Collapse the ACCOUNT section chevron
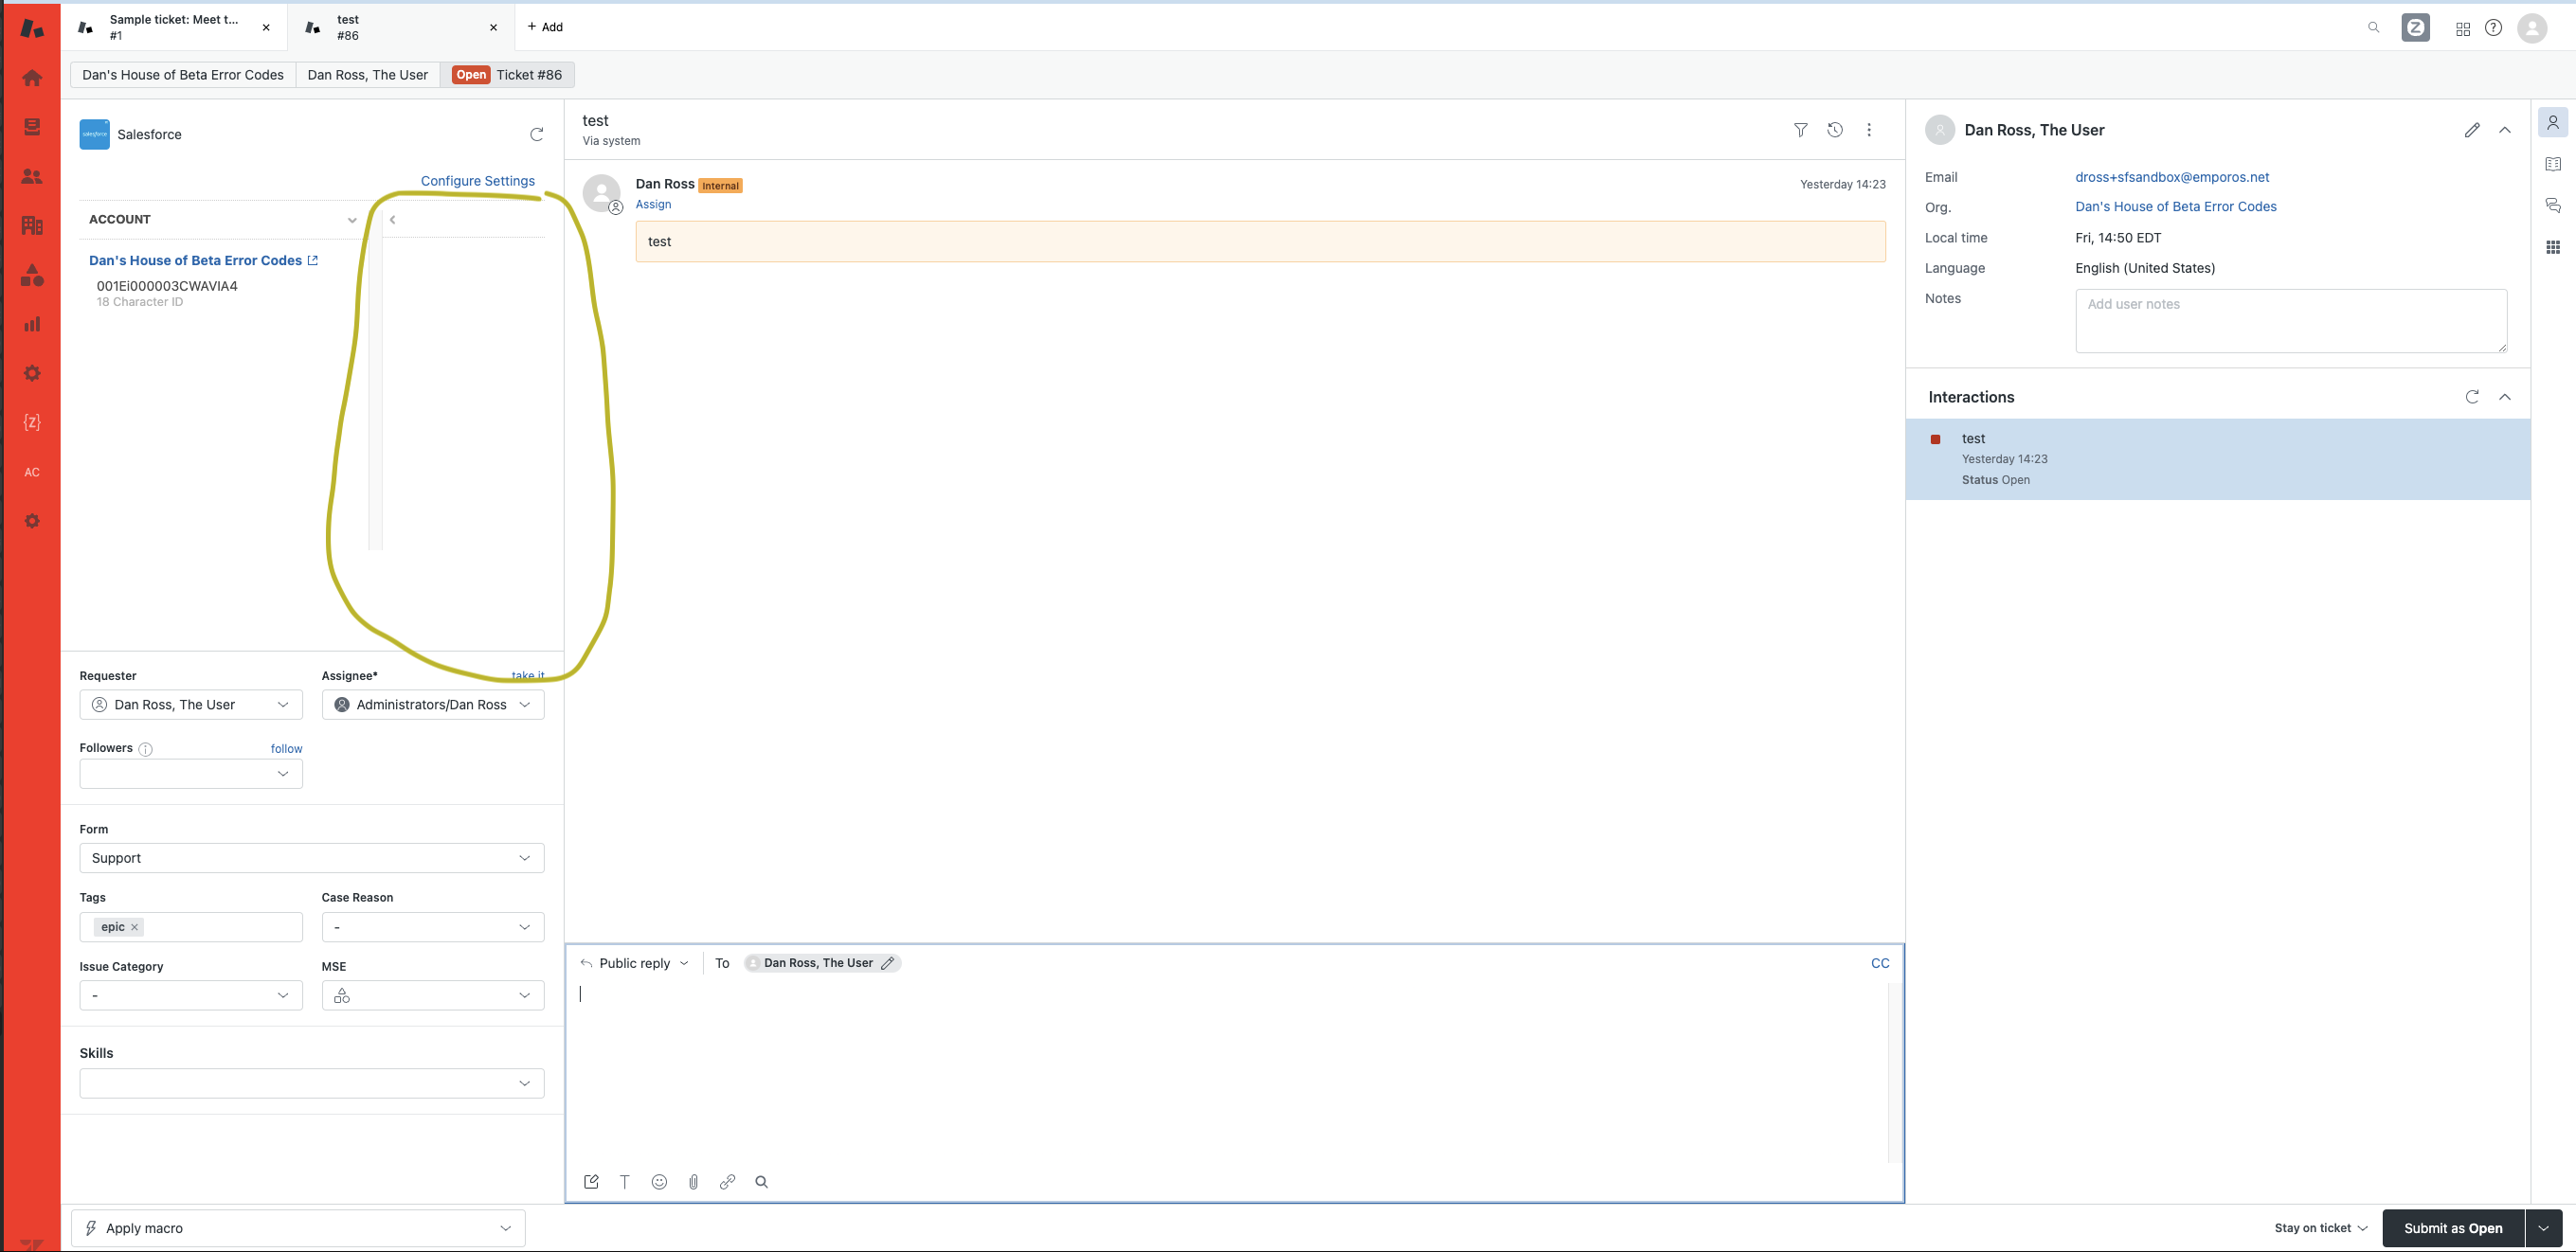The width and height of the screenshot is (2576, 1252). 352,220
